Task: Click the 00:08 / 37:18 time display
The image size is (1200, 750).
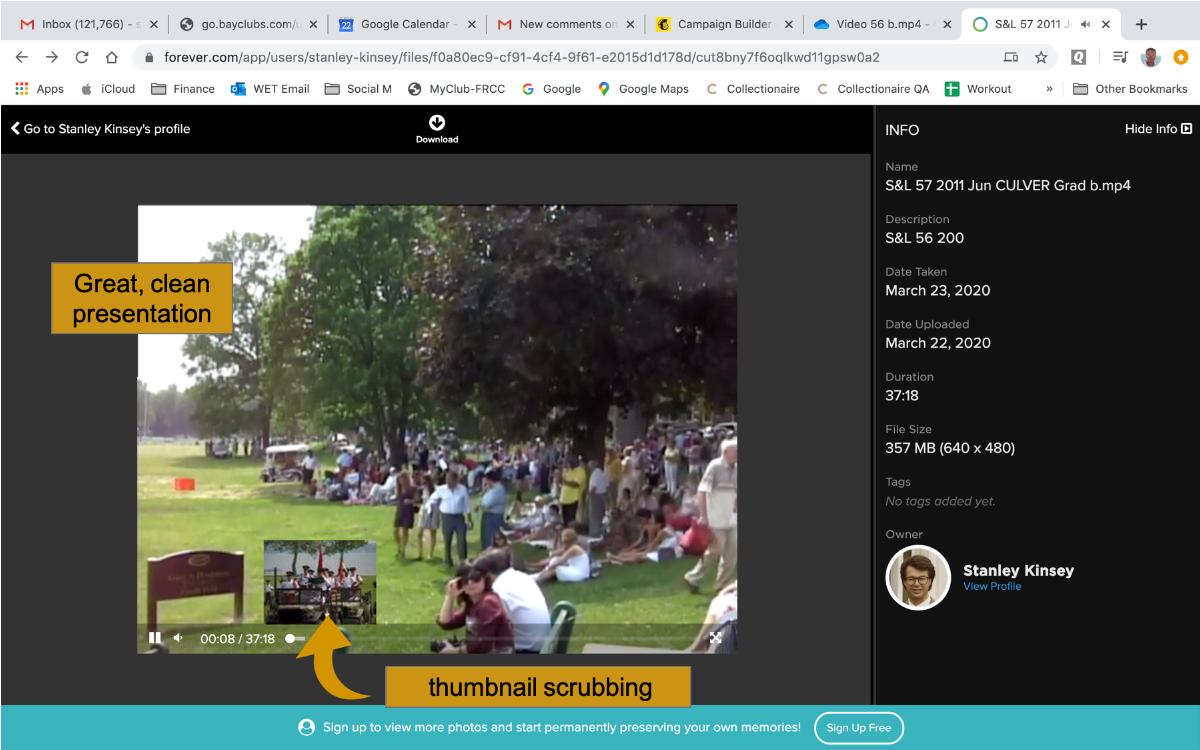Action: (x=237, y=639)
